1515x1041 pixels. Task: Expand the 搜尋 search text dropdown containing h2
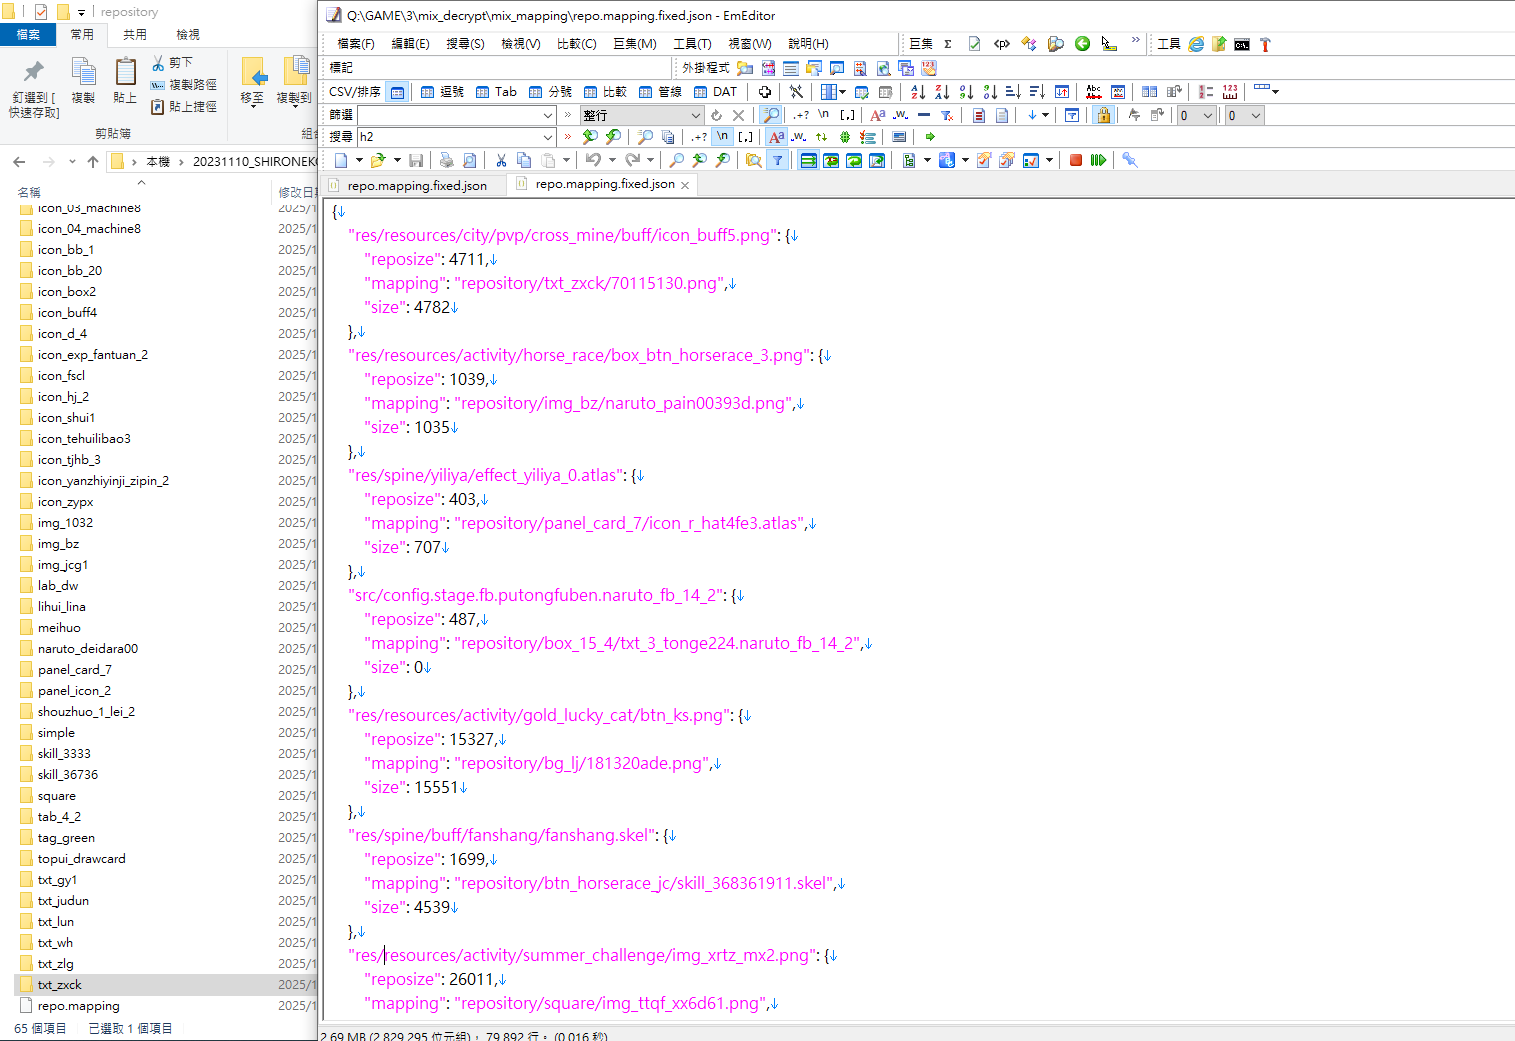click(548, 137)
